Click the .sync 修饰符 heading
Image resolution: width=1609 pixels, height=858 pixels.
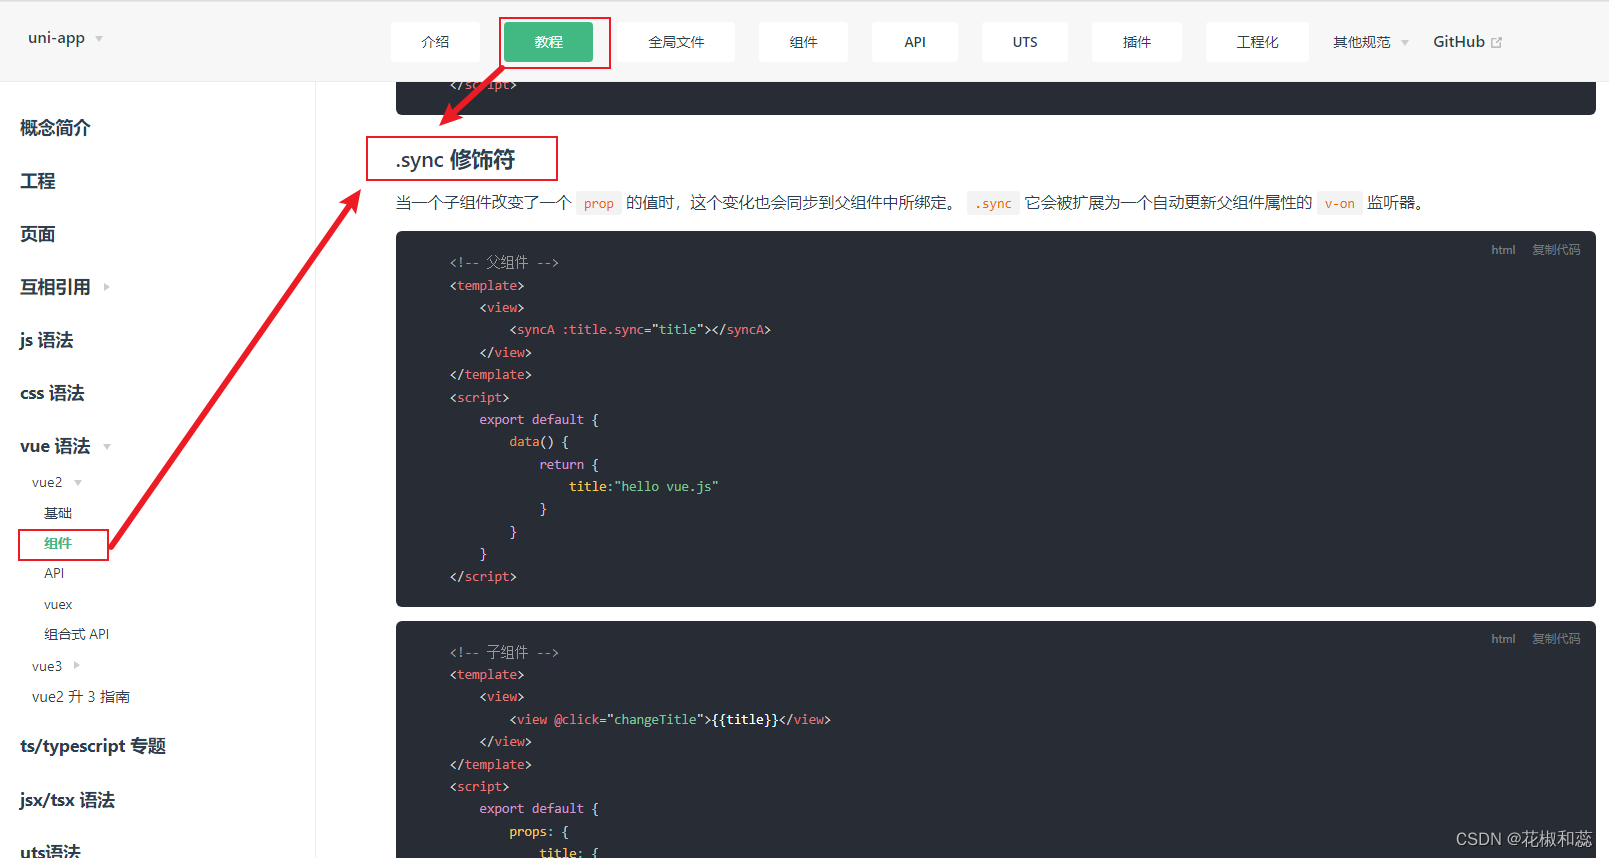(x=455, y=160)
